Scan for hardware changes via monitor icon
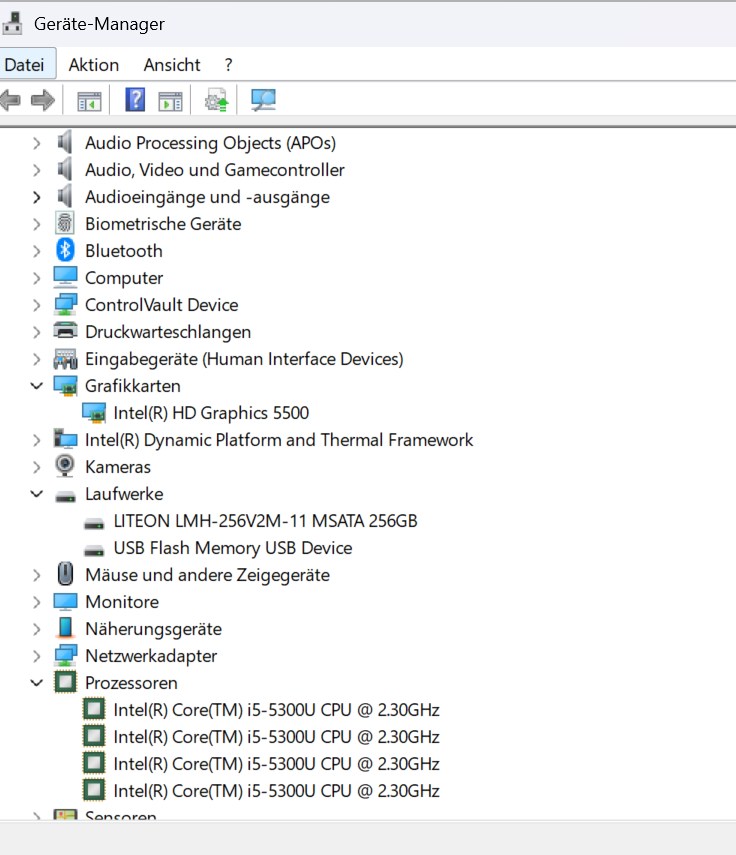This screenshot has height=855, width=736. [263, 100]
